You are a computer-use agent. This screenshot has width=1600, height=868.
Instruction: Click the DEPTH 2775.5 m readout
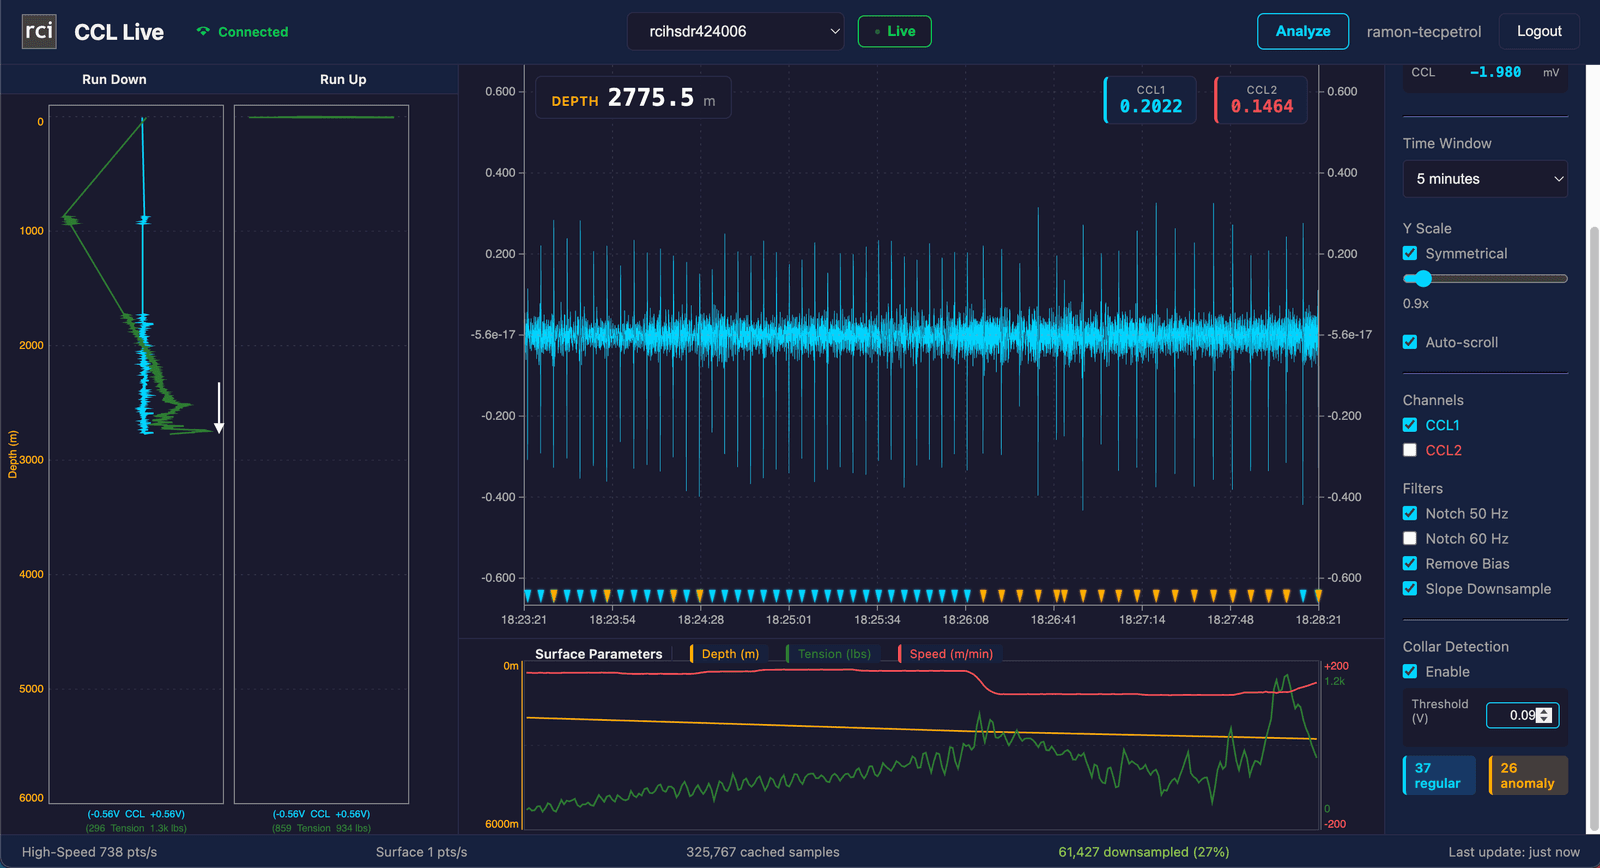pyautogui.click(x=633, y=98)
